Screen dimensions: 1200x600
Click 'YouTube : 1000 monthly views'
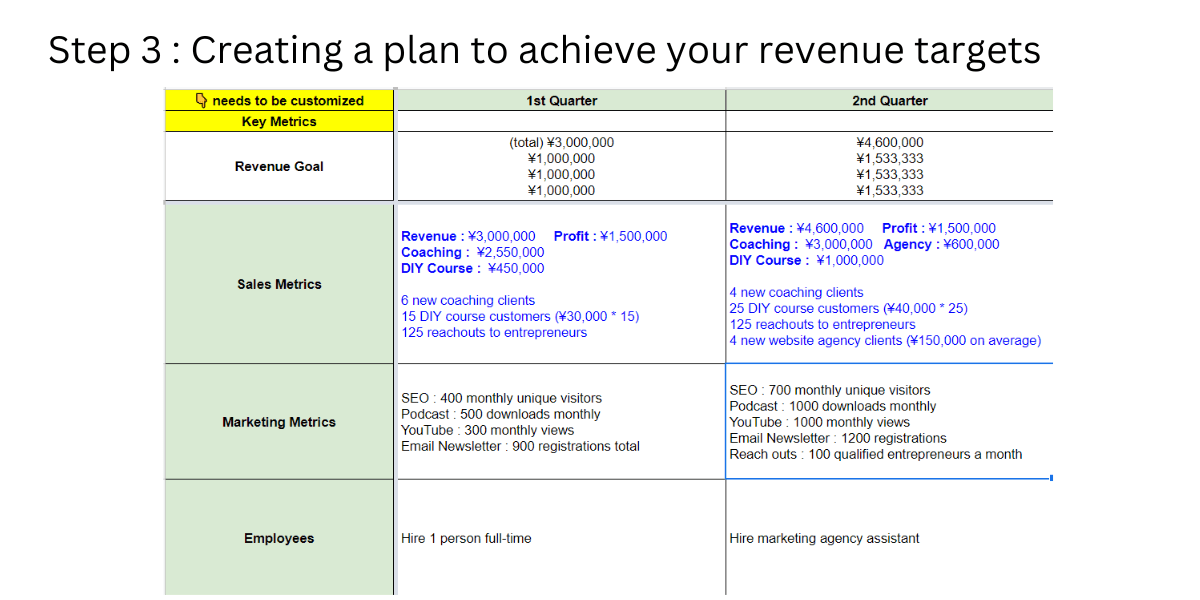pyautogui.click(x=820, y=423)
